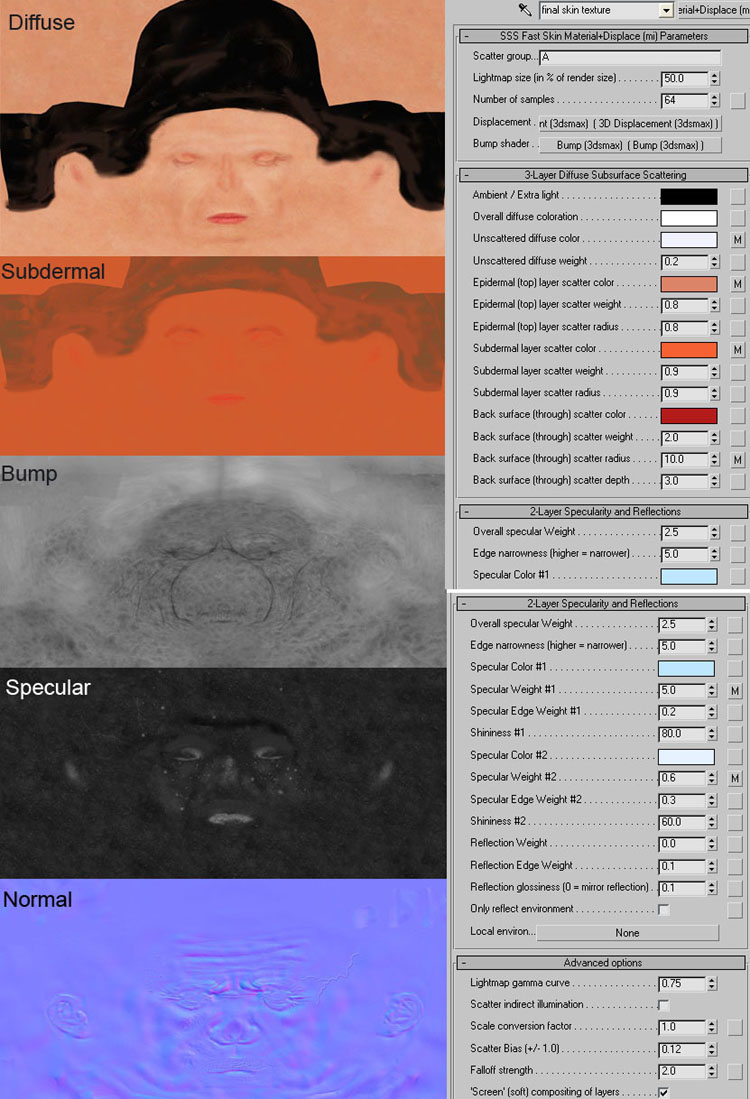Click empty map slot beside Ambient / Extra light
Viewport: 750px width, 1099px height.
[737, 196]
